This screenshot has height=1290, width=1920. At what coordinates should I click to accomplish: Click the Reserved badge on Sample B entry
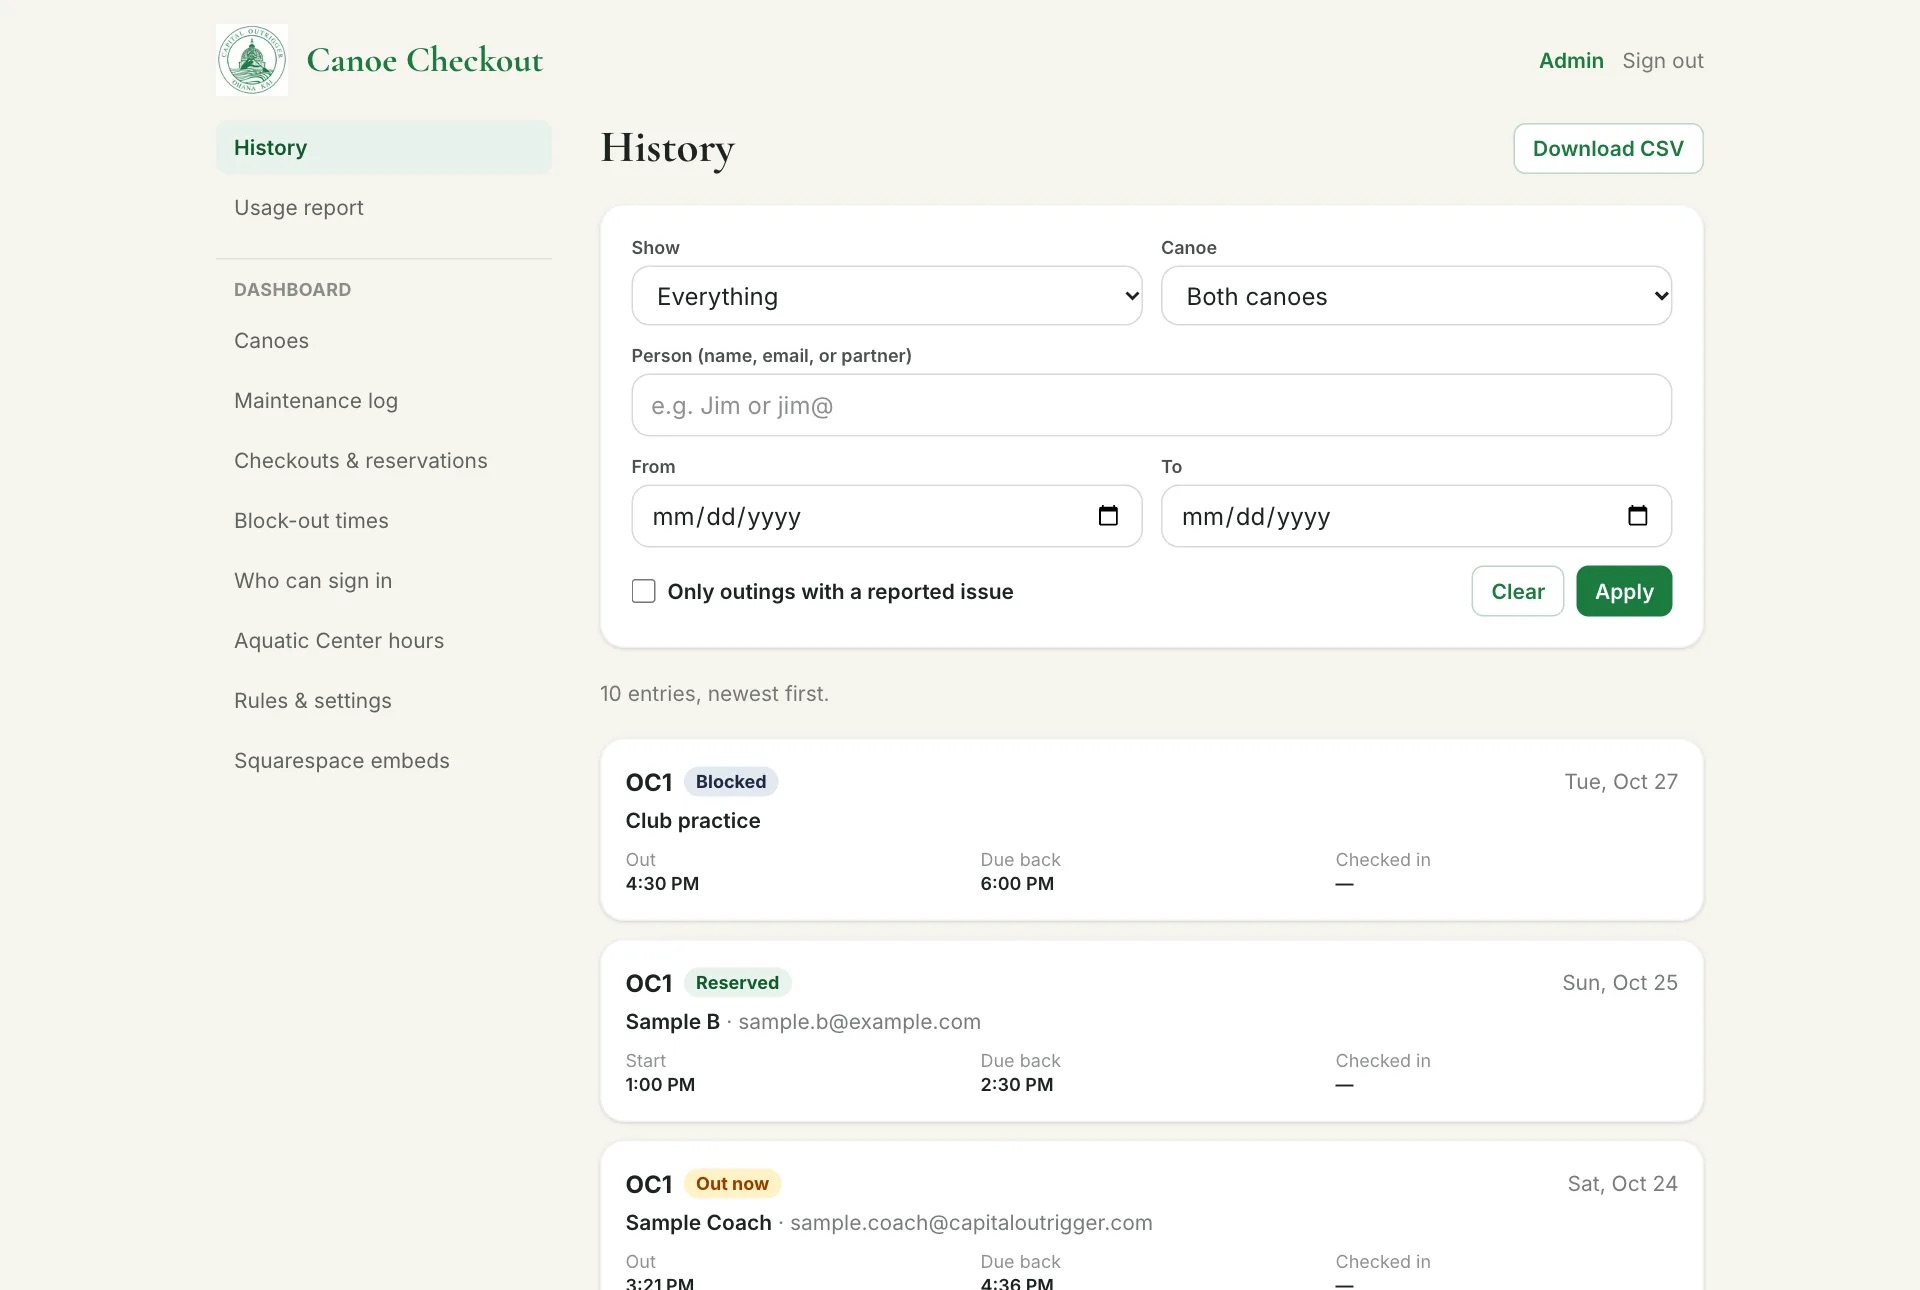pyautogui.click(x=737, y=983)
